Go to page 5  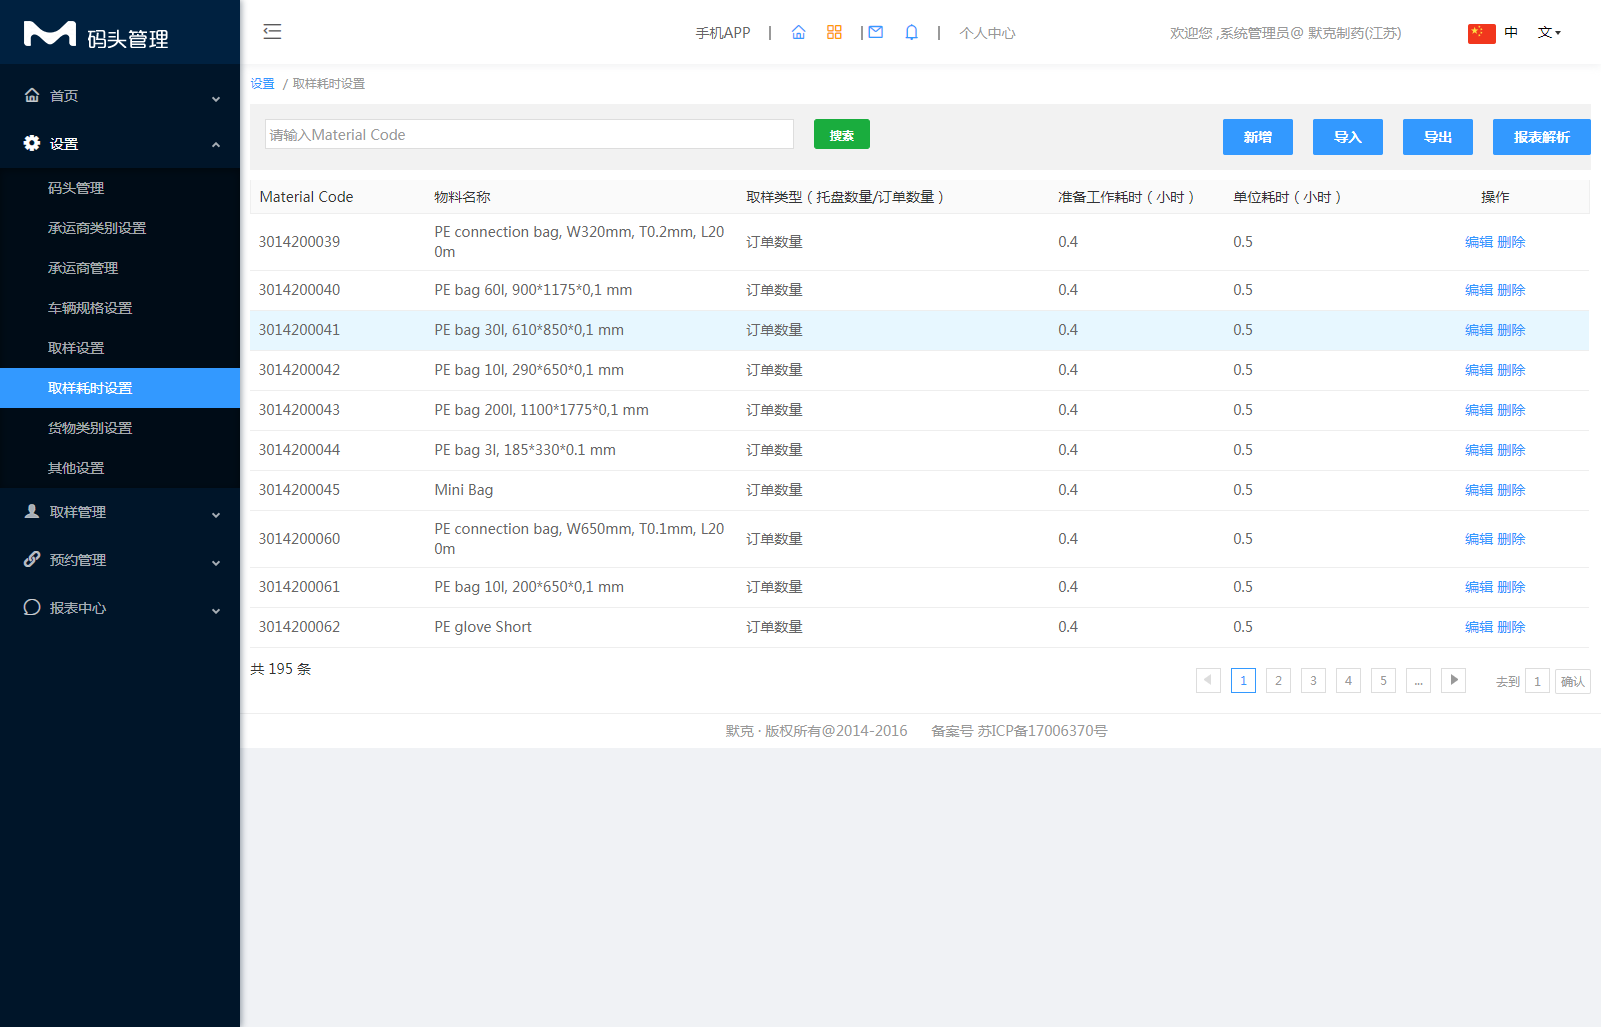[1383, 681]
